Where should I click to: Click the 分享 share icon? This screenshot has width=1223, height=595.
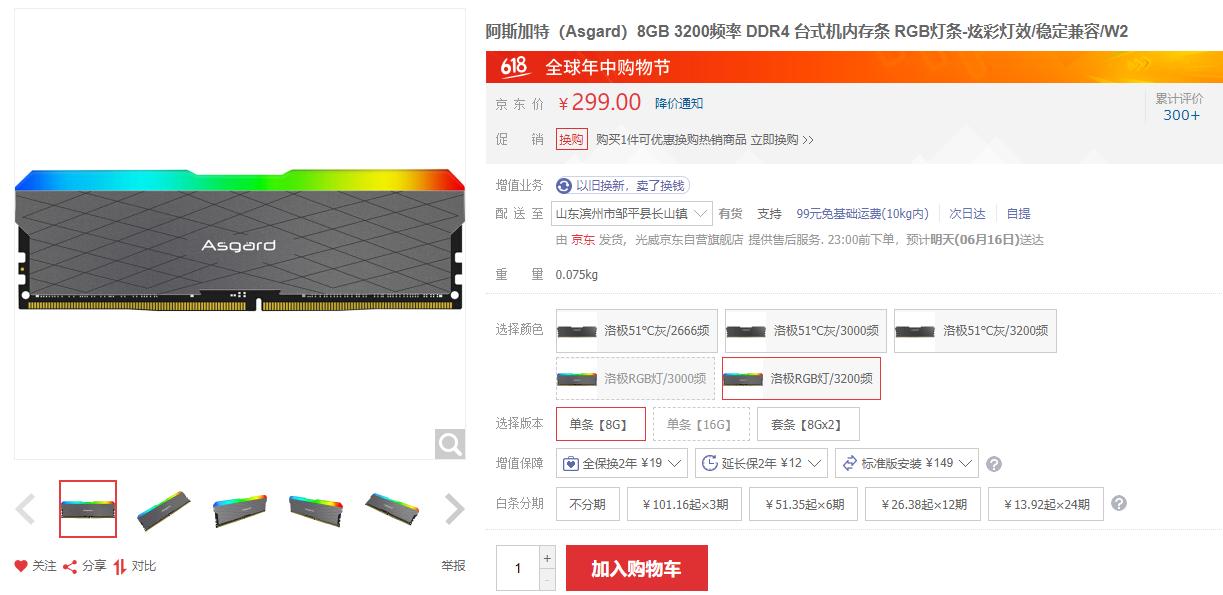[x=70, y=566]
